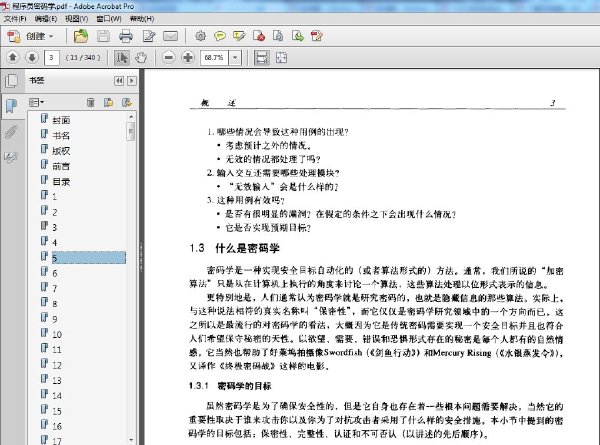The width and height of the screenshot is (600, 445).
Task: Click the Zoom out minus button
Action: [x=168, y=58]
